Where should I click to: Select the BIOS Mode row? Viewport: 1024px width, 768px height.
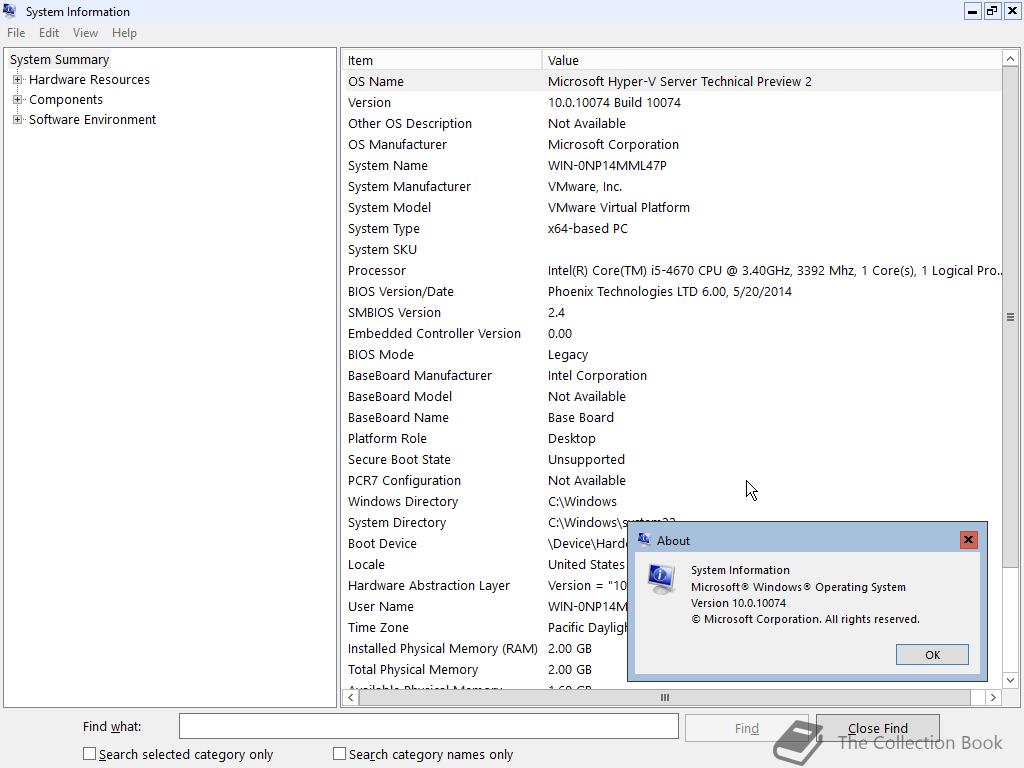point(671,354)
